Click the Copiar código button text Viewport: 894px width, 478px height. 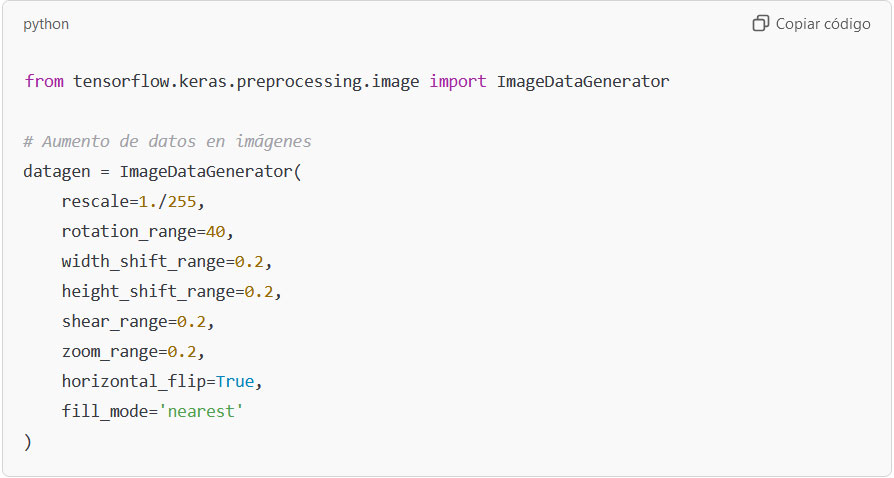coord(823,24)
